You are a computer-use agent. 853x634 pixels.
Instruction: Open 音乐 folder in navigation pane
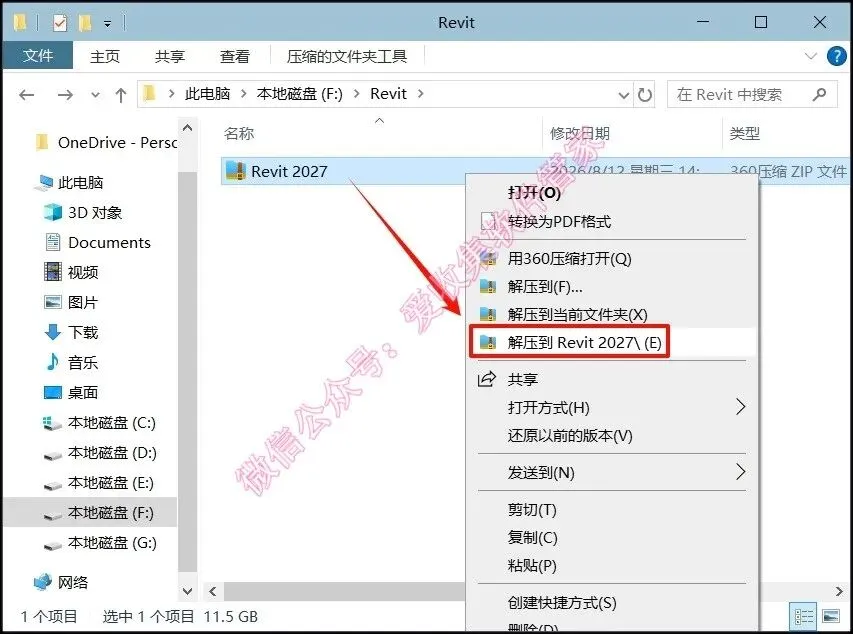pos(71,362)
